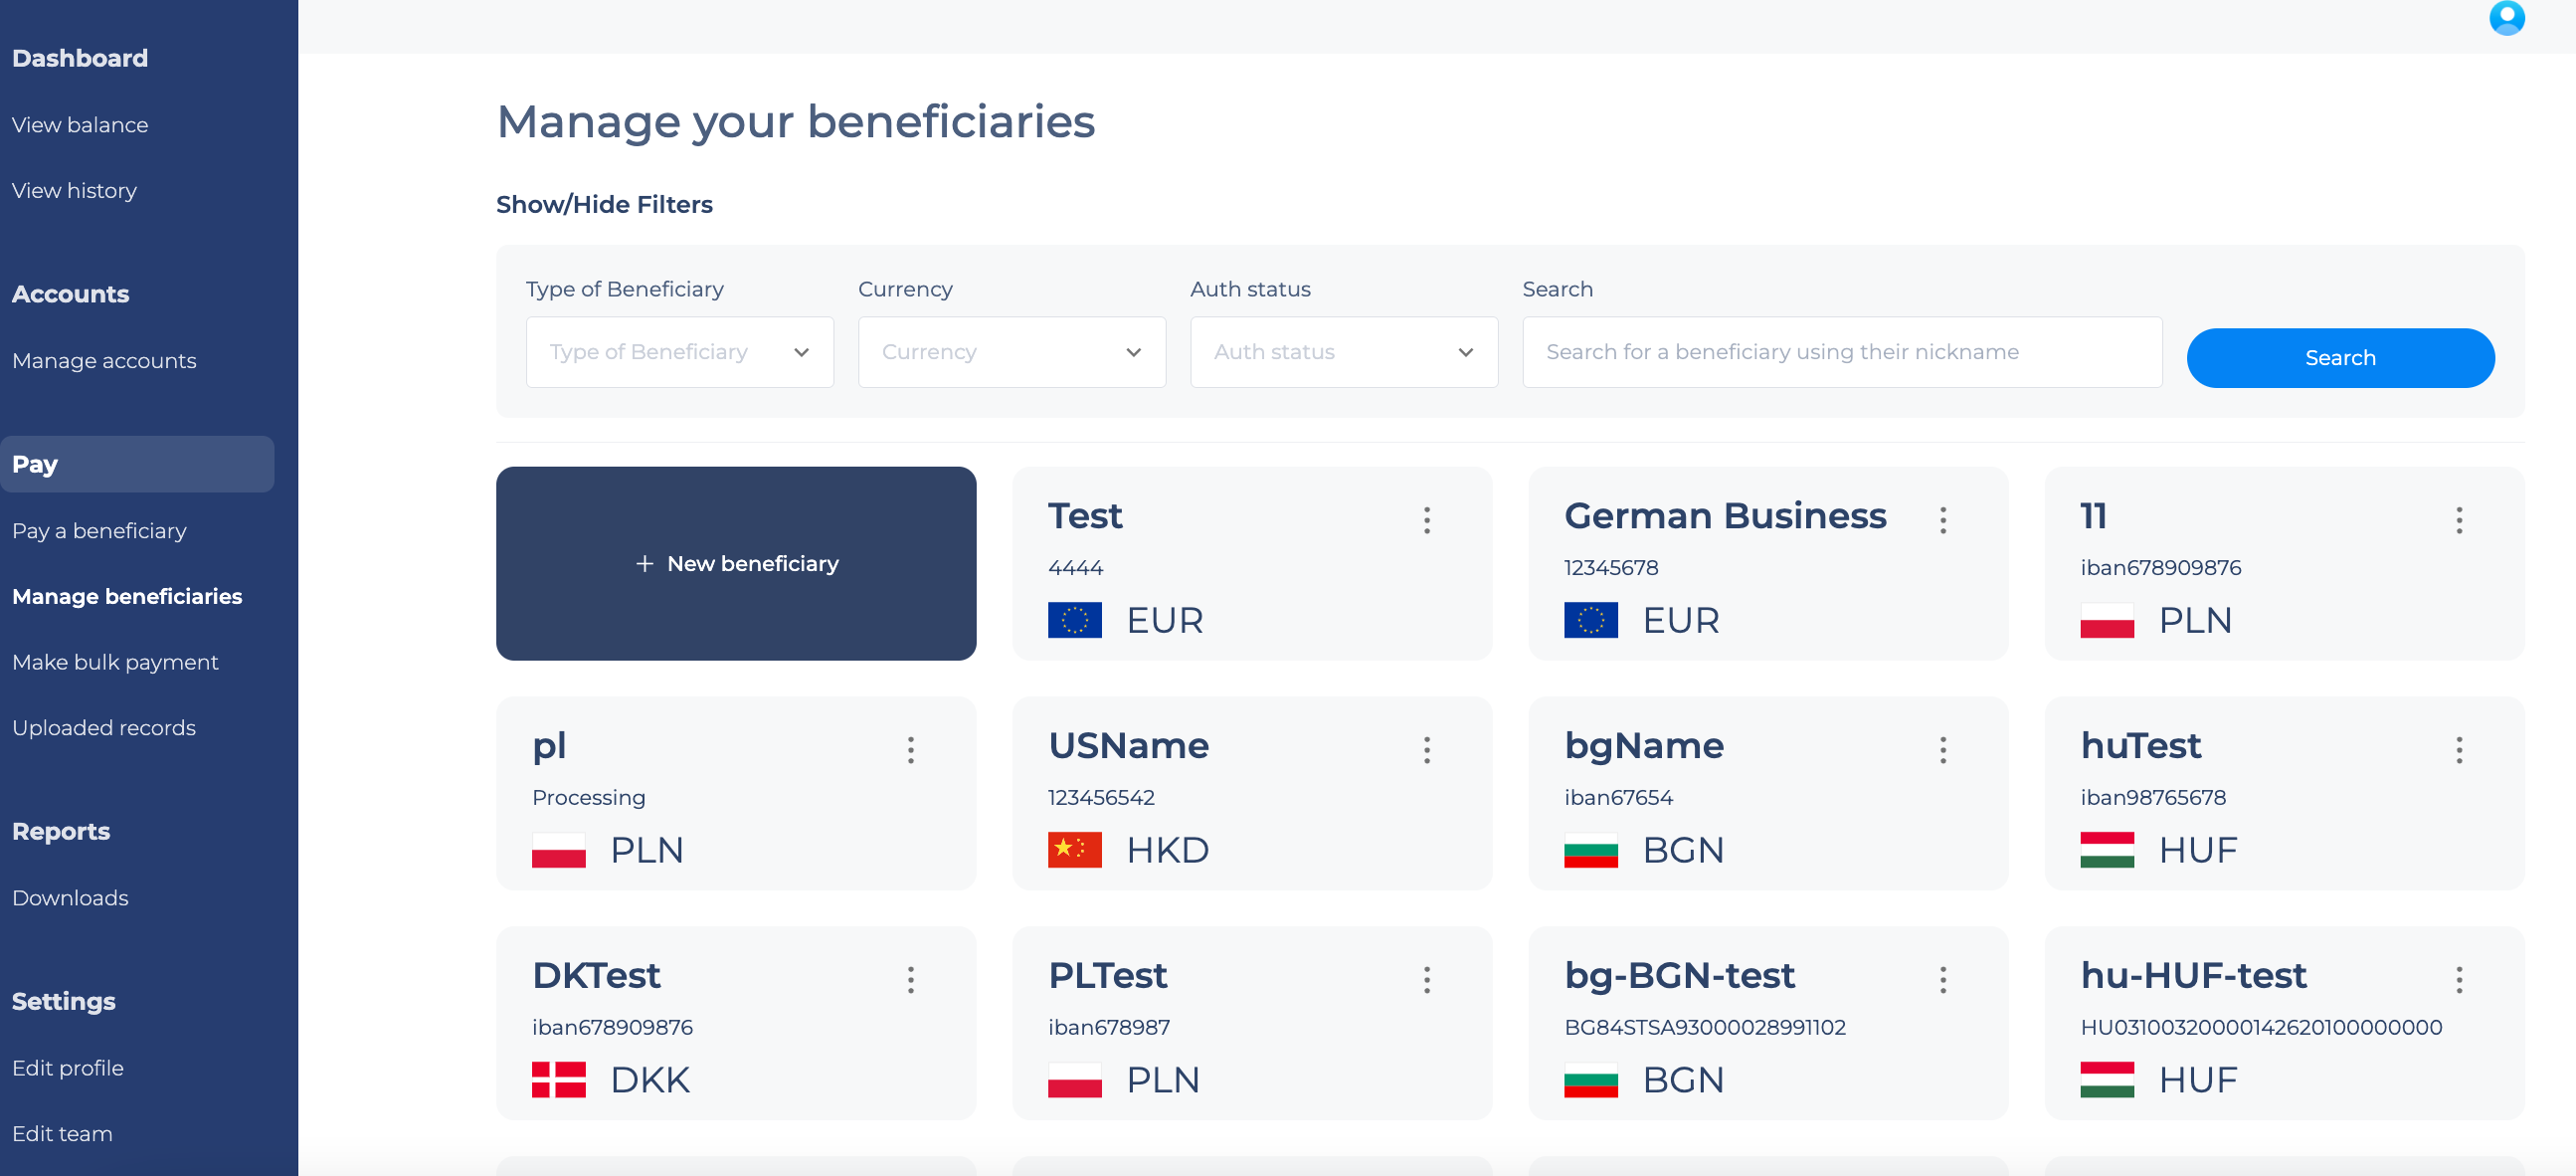Click the New beneficiary button

pyautogui.click(x=736, y=563)
